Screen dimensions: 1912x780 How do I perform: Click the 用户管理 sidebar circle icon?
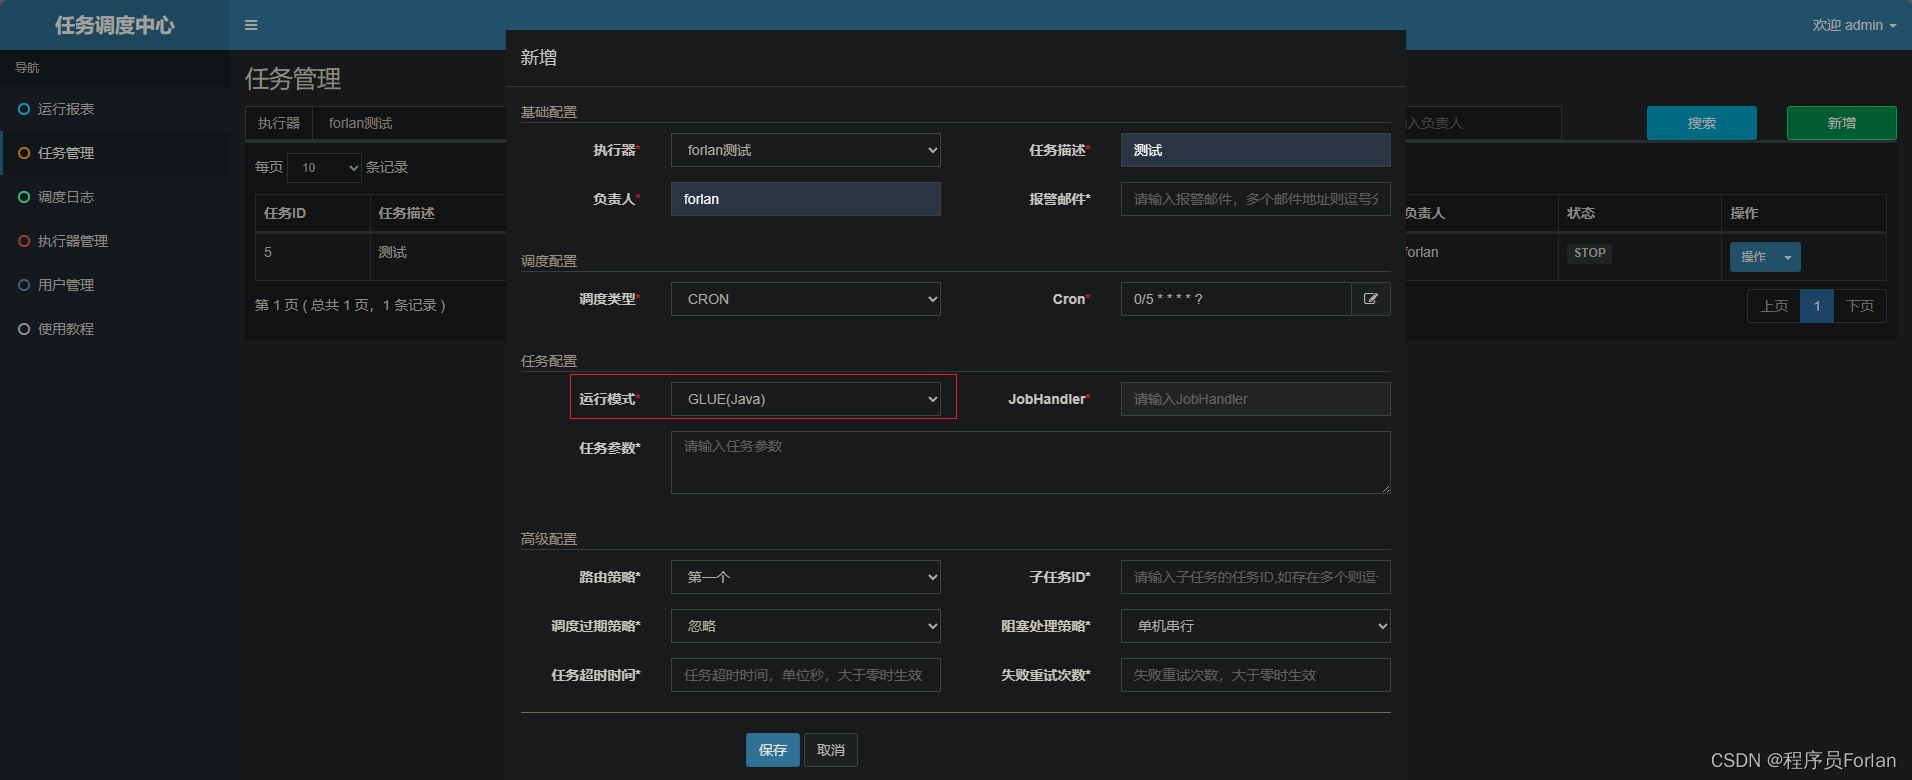pos(24,285)
